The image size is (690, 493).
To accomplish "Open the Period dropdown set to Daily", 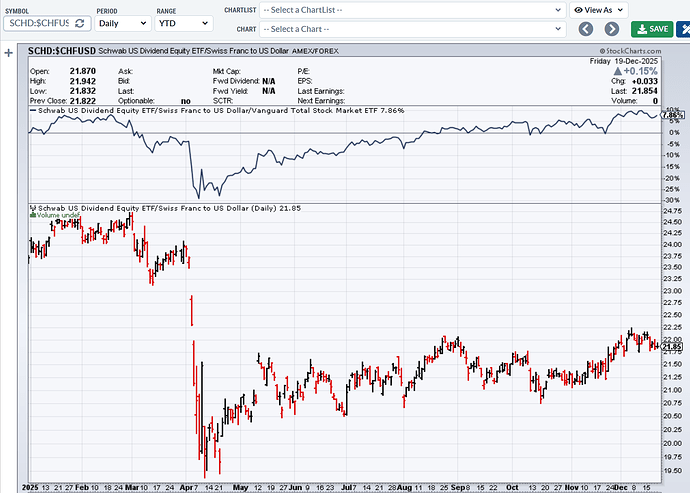I will [x=121, y=22].
